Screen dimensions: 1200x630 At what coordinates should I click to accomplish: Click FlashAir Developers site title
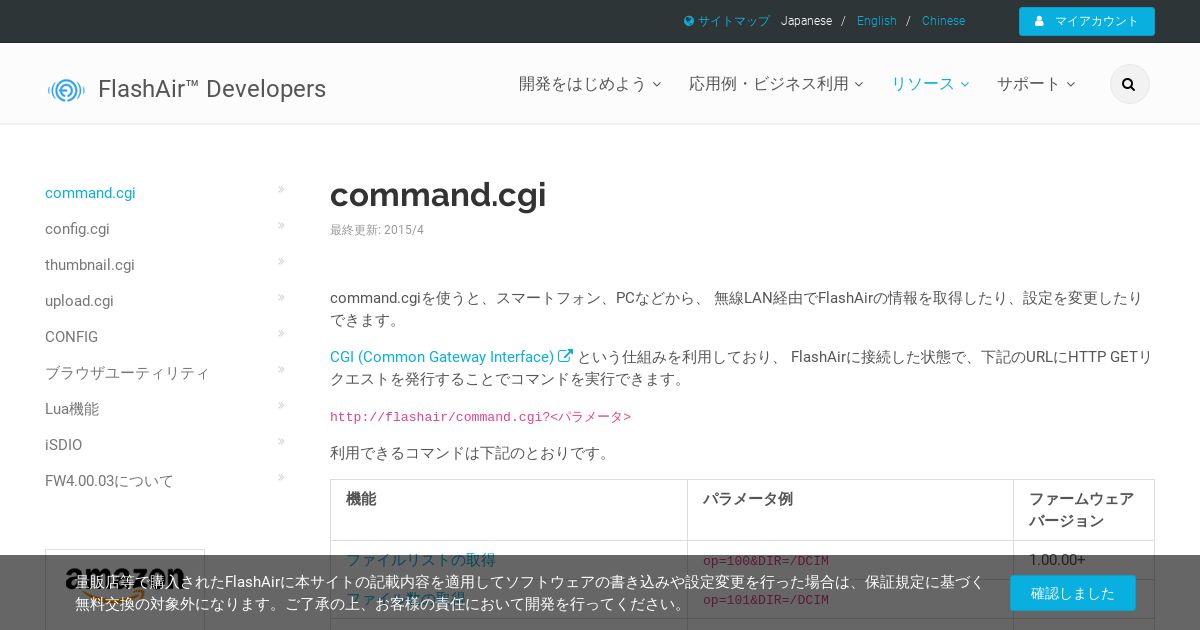pos(212,89)
